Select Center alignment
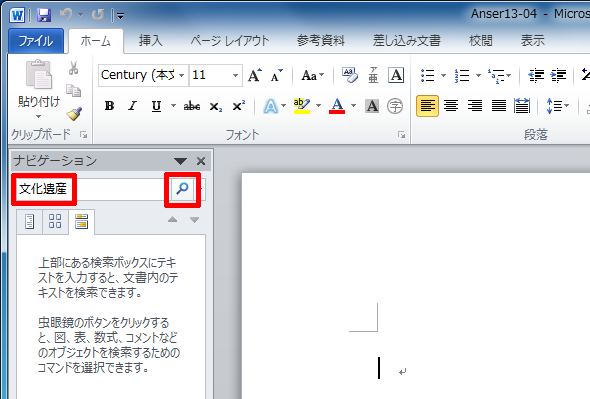 pyautogui.click(x=451, y=106)
